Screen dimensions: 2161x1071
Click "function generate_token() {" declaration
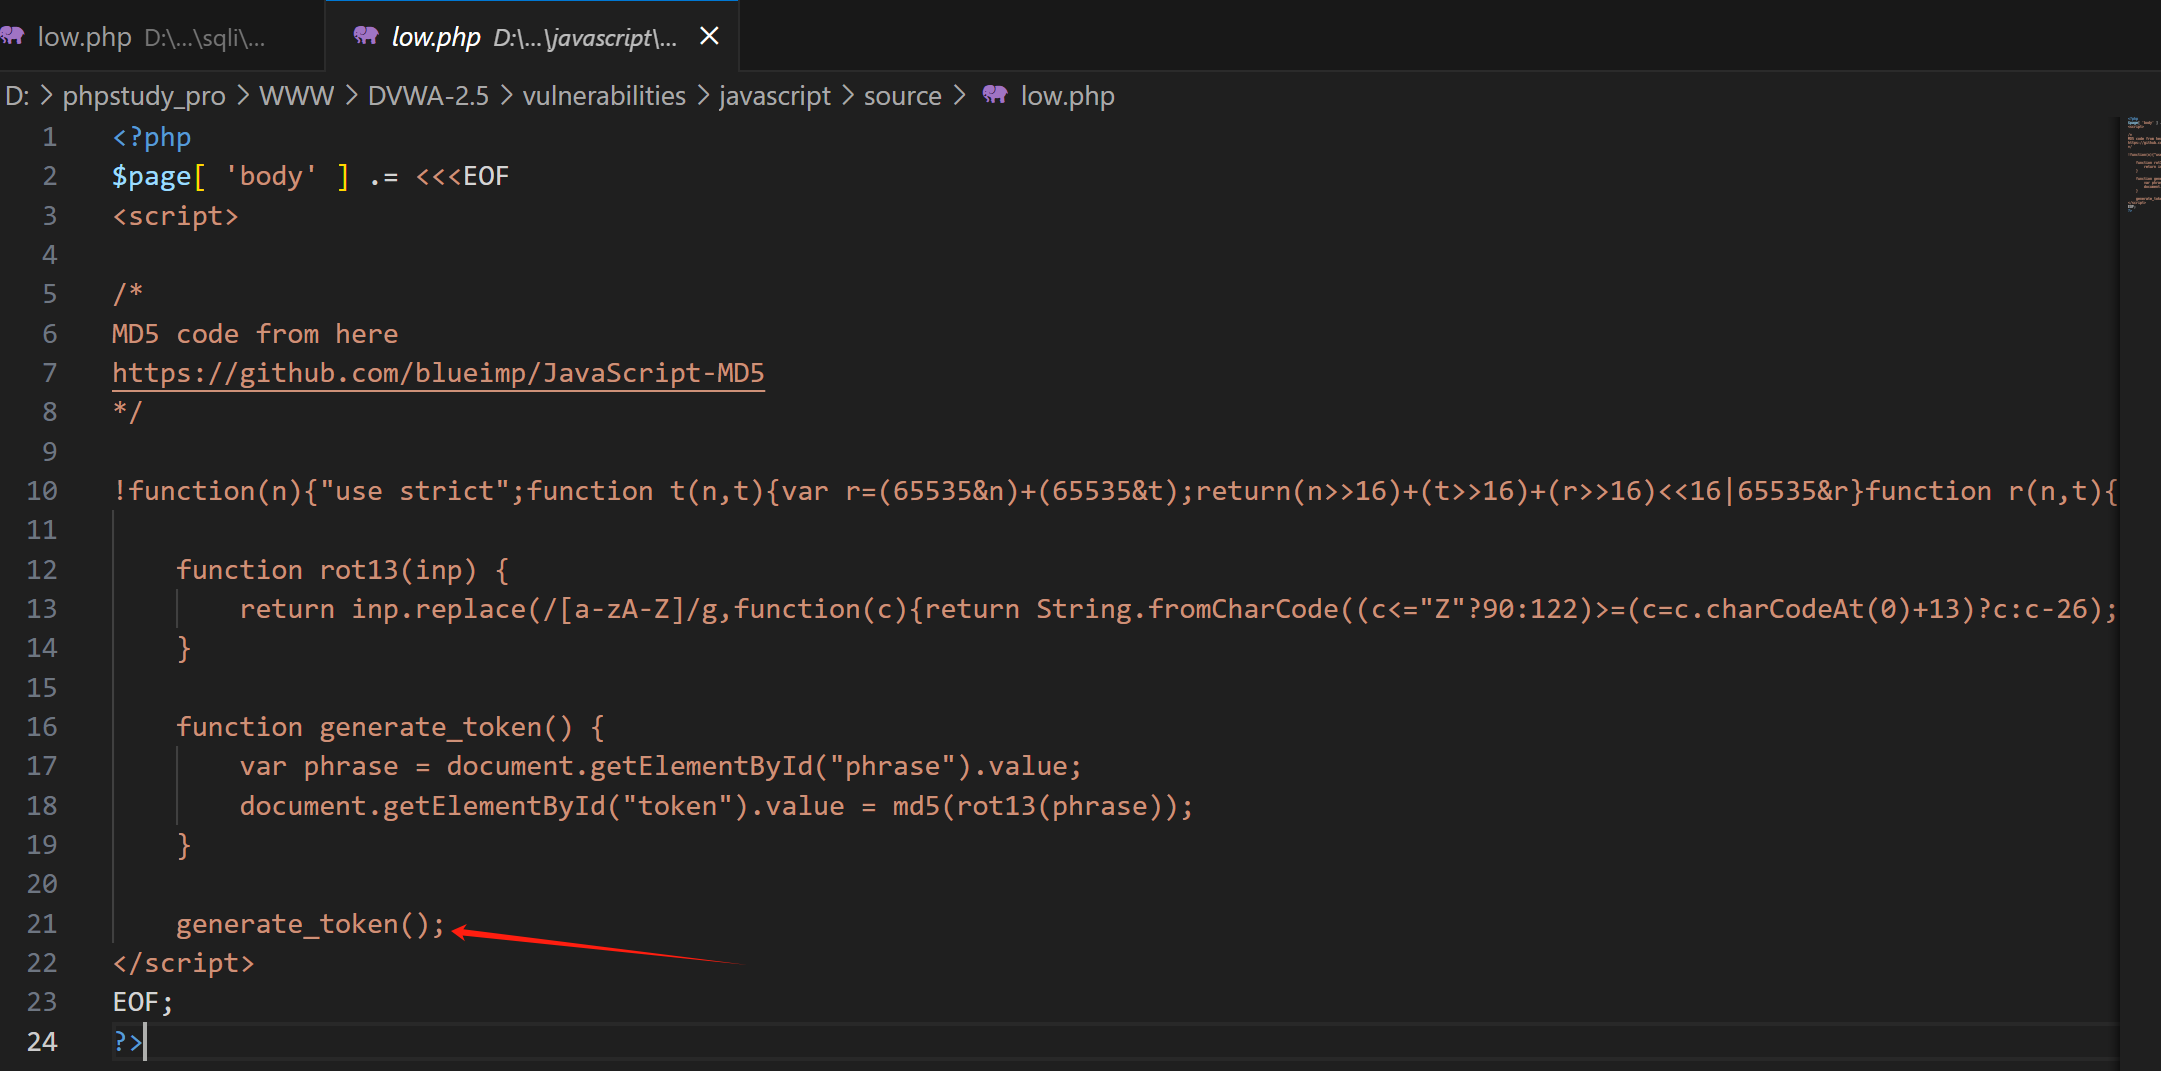[x=390, y=727]
